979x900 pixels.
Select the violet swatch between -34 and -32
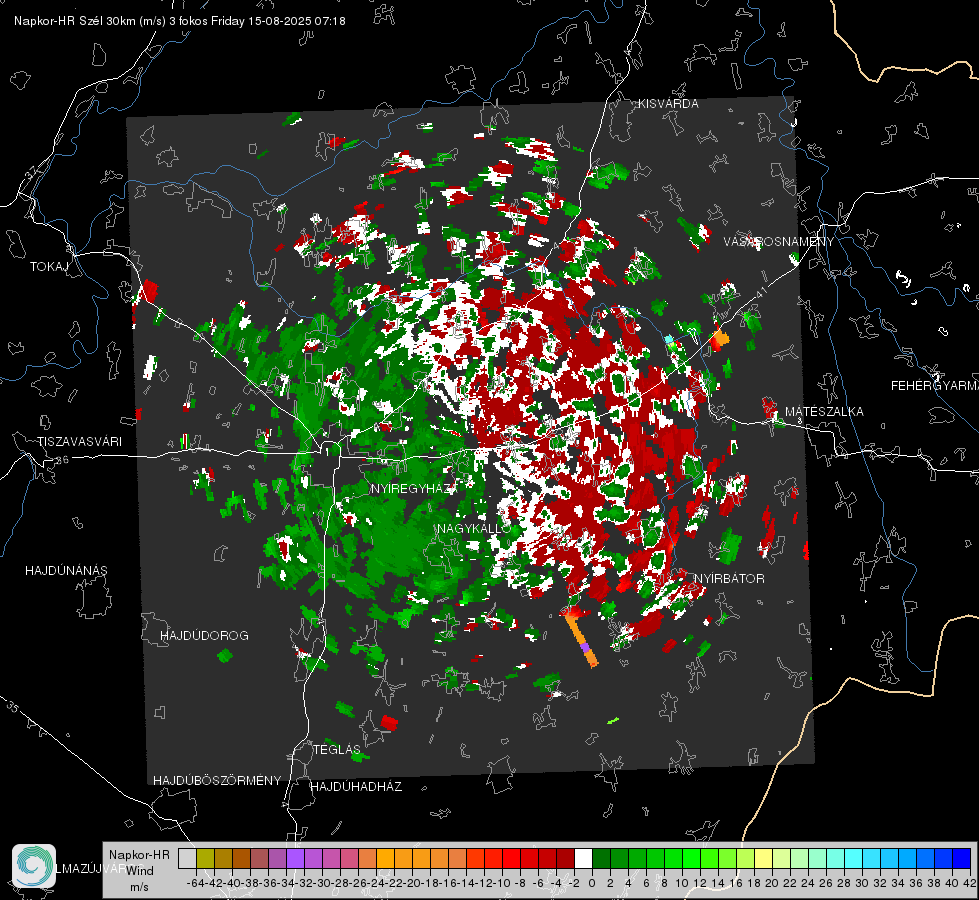point(295,859)
